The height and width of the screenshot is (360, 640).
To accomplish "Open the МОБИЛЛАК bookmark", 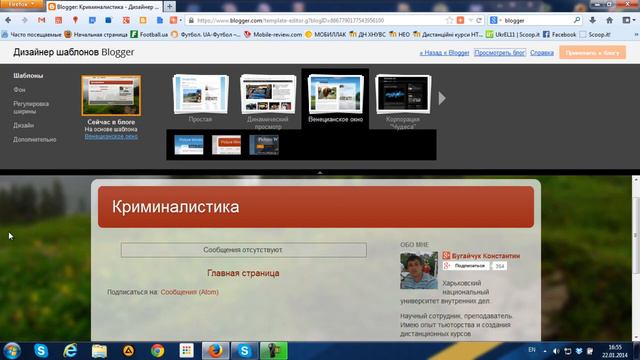I will tap(326, 35).
